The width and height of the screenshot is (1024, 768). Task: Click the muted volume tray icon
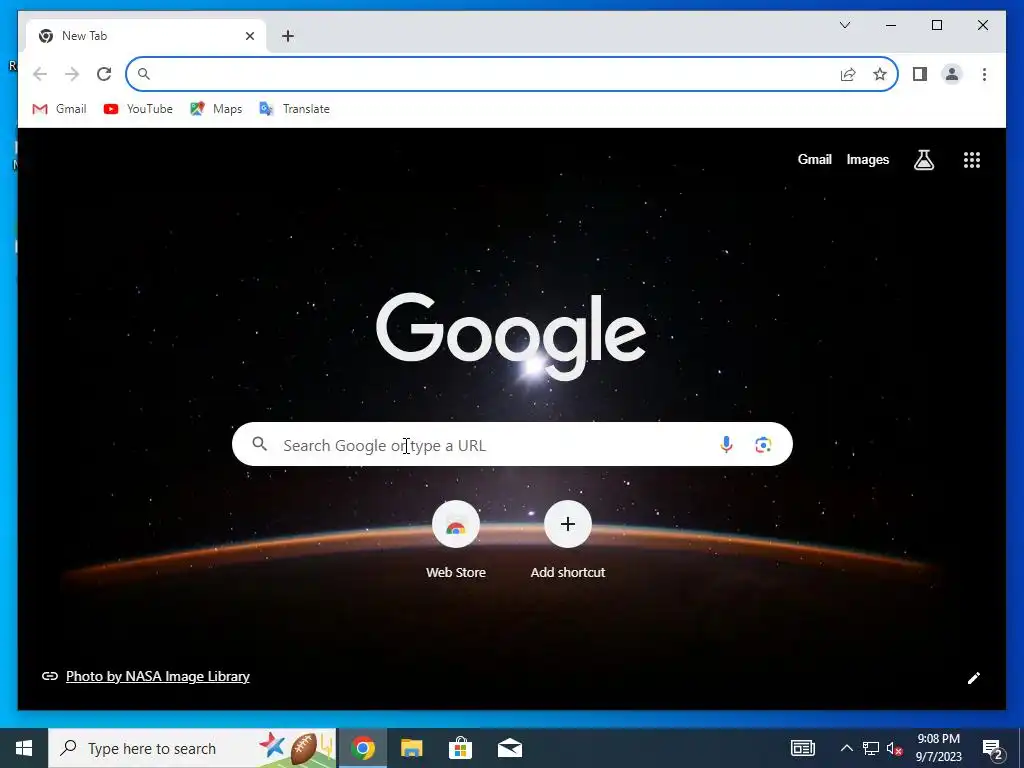895,748
